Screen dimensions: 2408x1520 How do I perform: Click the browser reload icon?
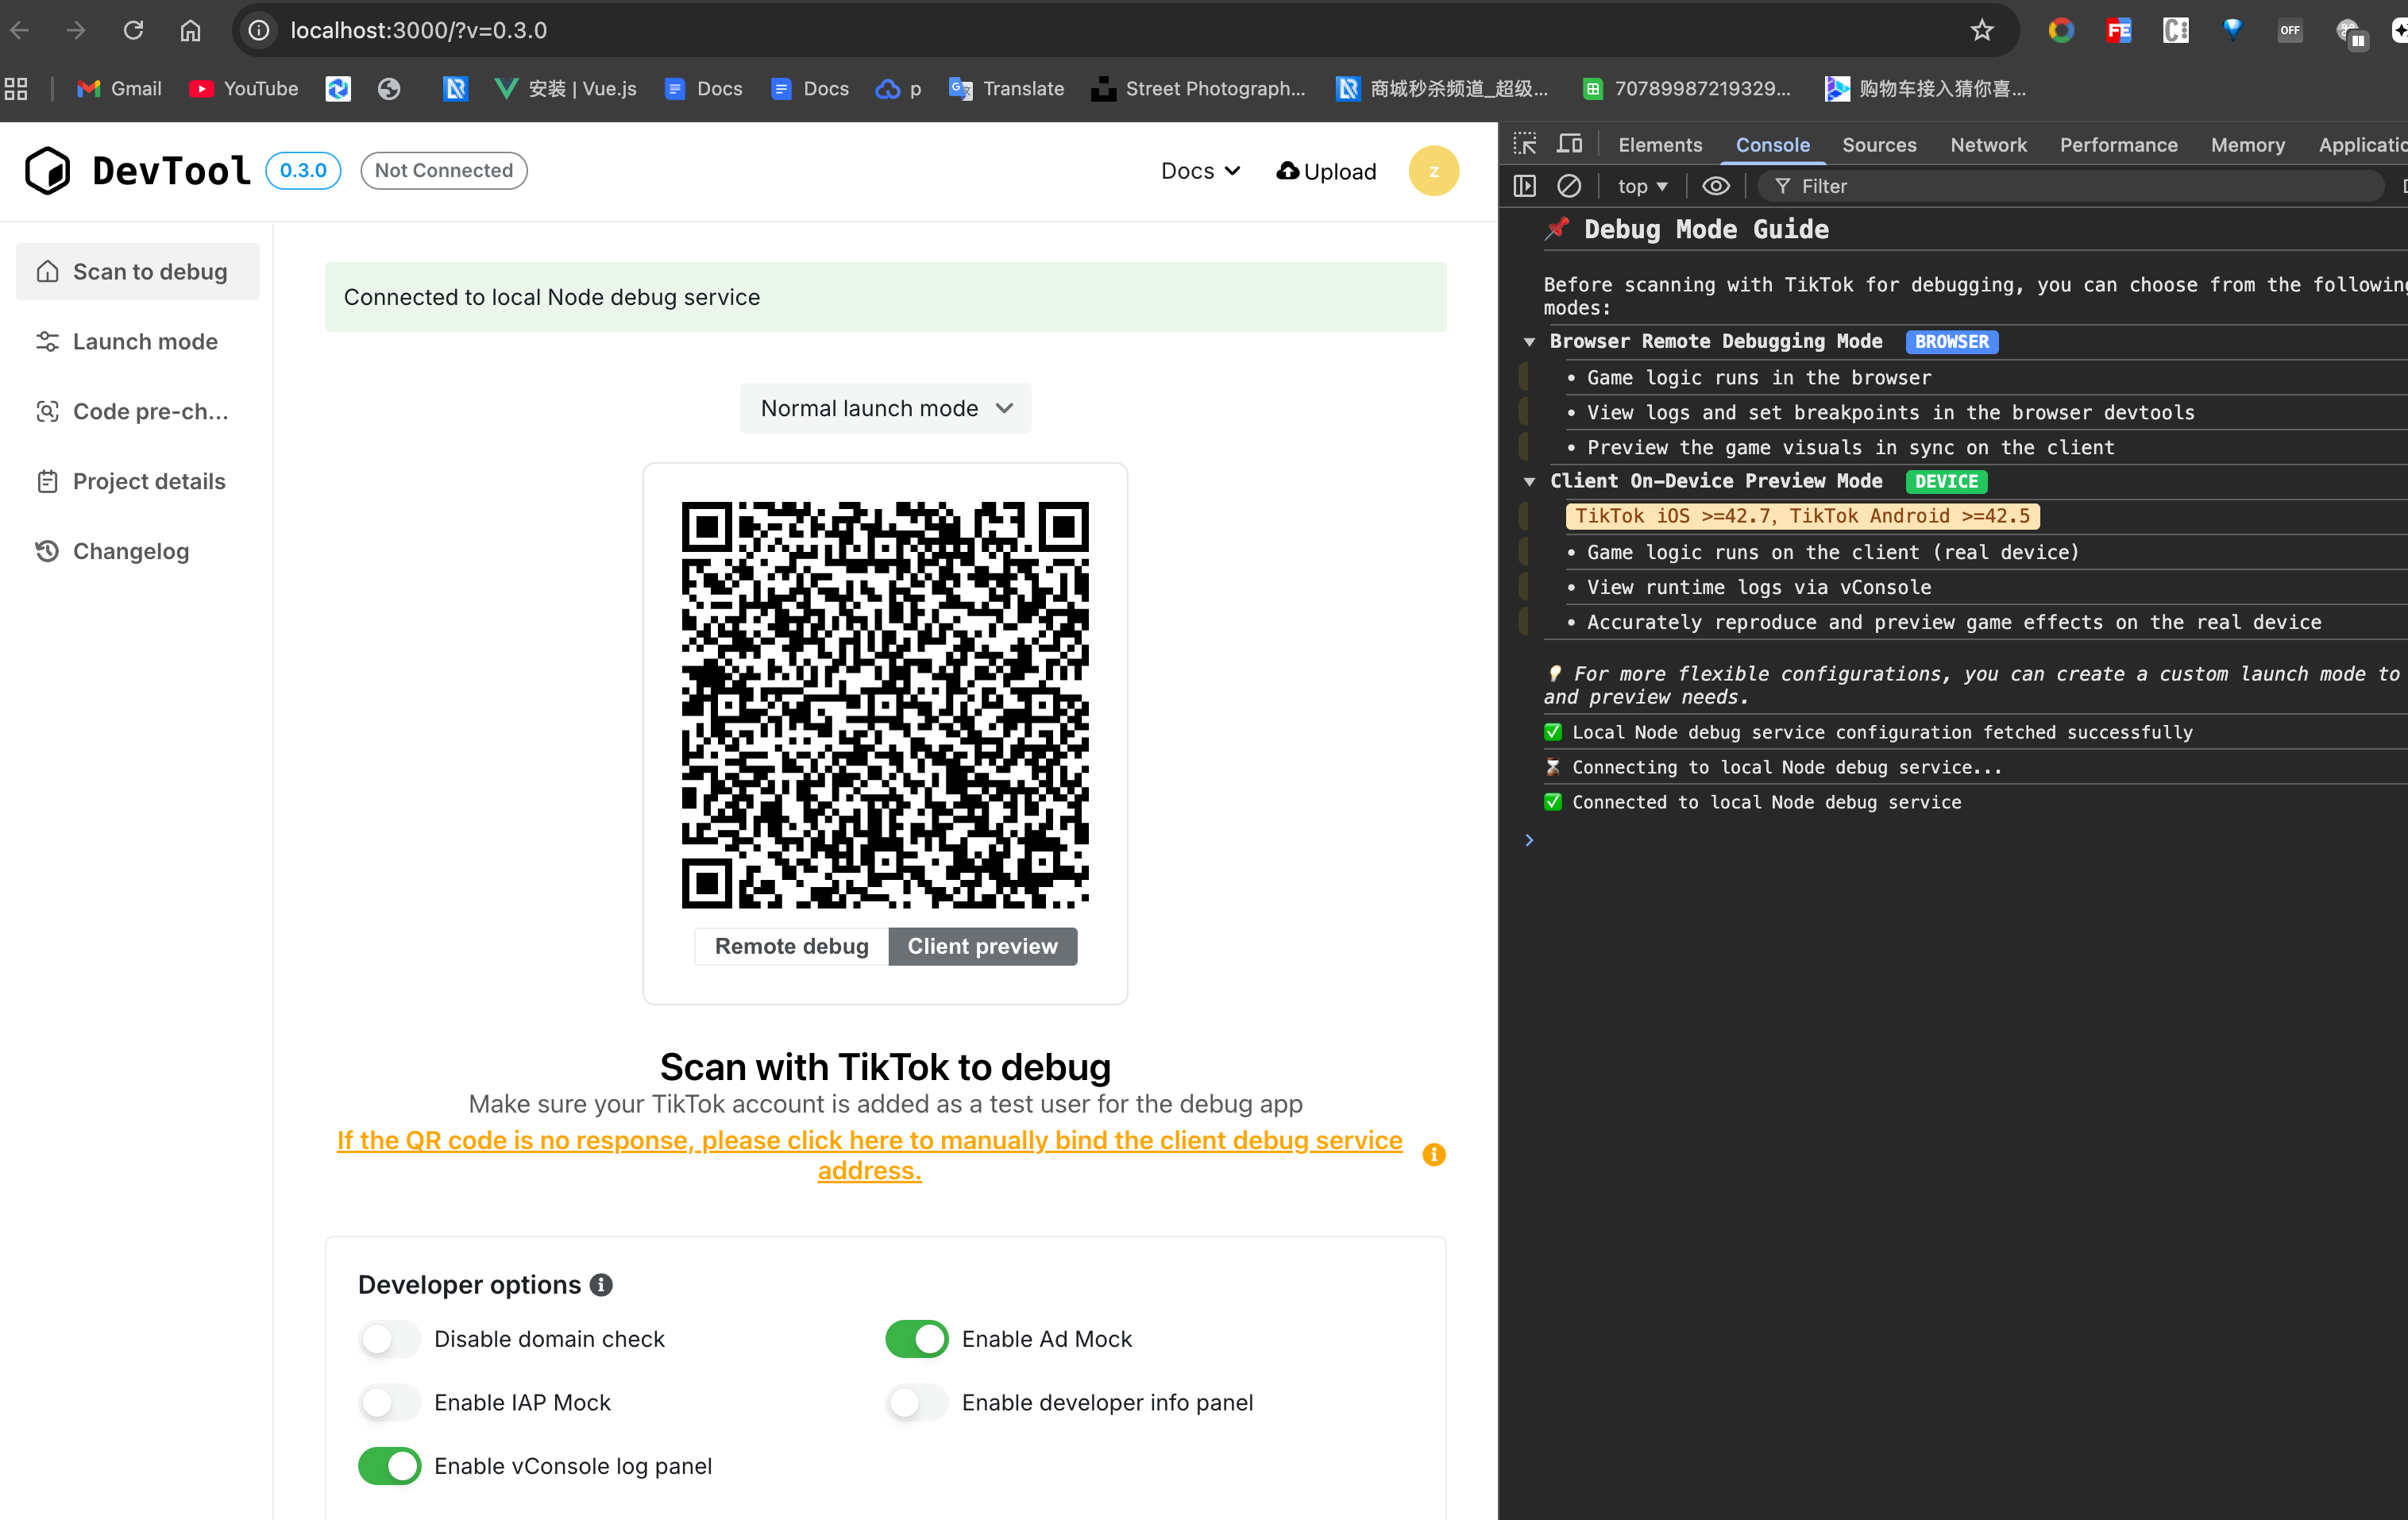click(x=133, y=30)
